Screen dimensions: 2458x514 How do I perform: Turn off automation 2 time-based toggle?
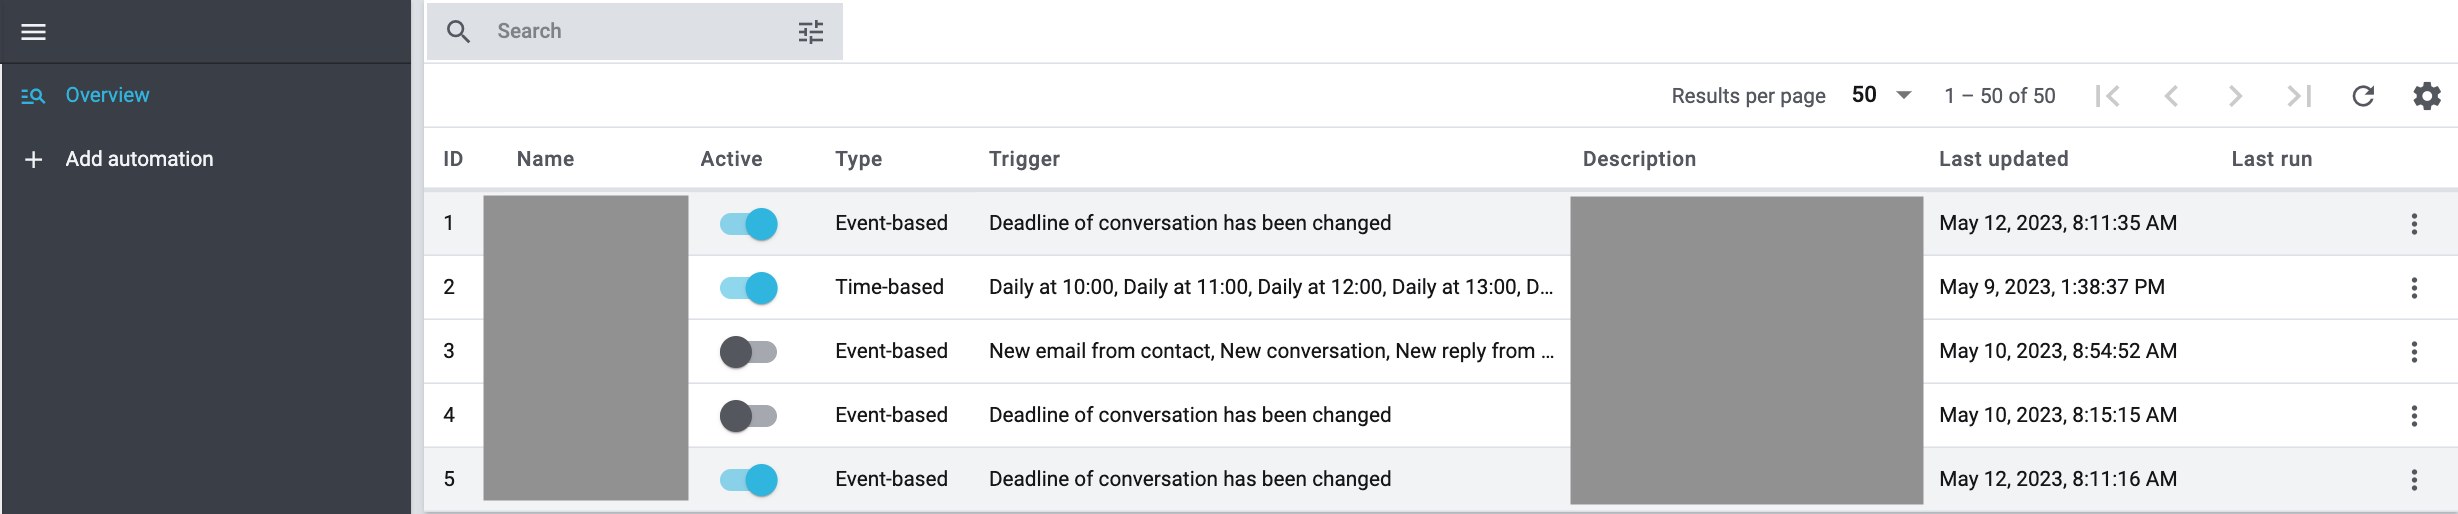tap(748, 288)
